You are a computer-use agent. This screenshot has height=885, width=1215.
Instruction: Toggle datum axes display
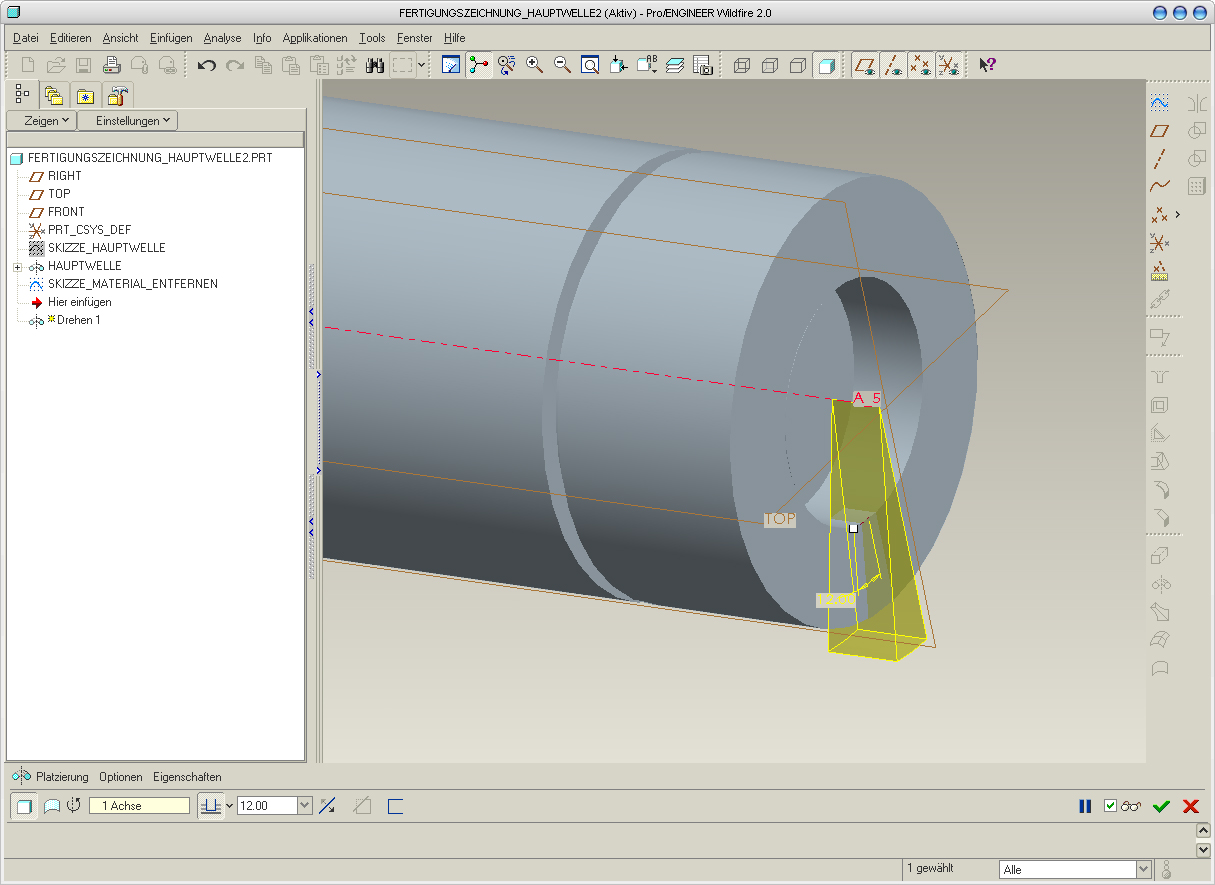(893, 65)
